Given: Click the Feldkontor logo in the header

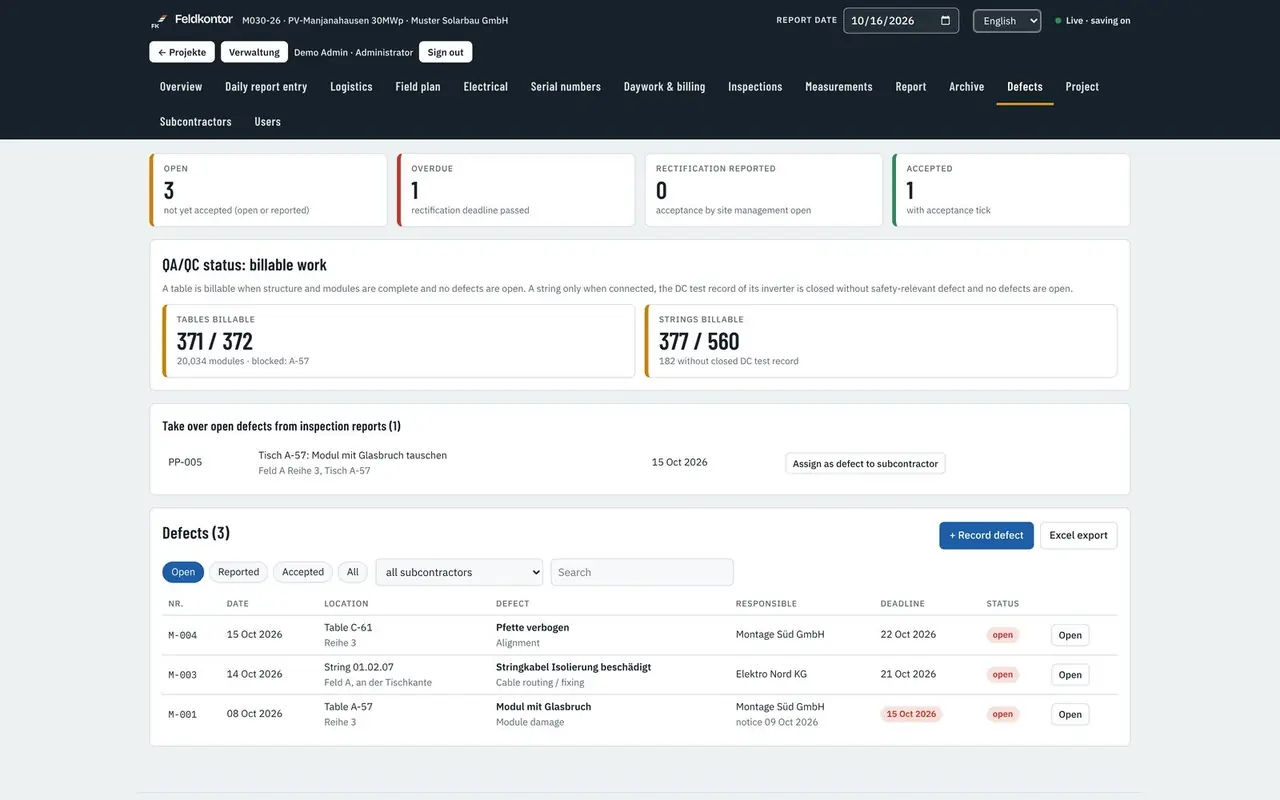Looking at the screenshot, I should 192,20.
